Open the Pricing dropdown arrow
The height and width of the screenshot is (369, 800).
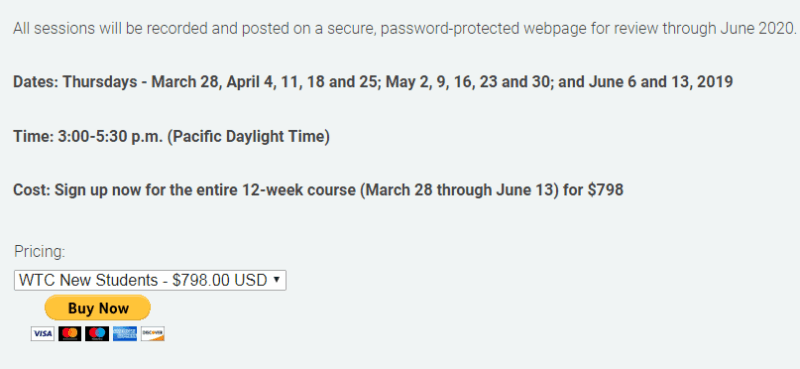[x=277, y=280]
